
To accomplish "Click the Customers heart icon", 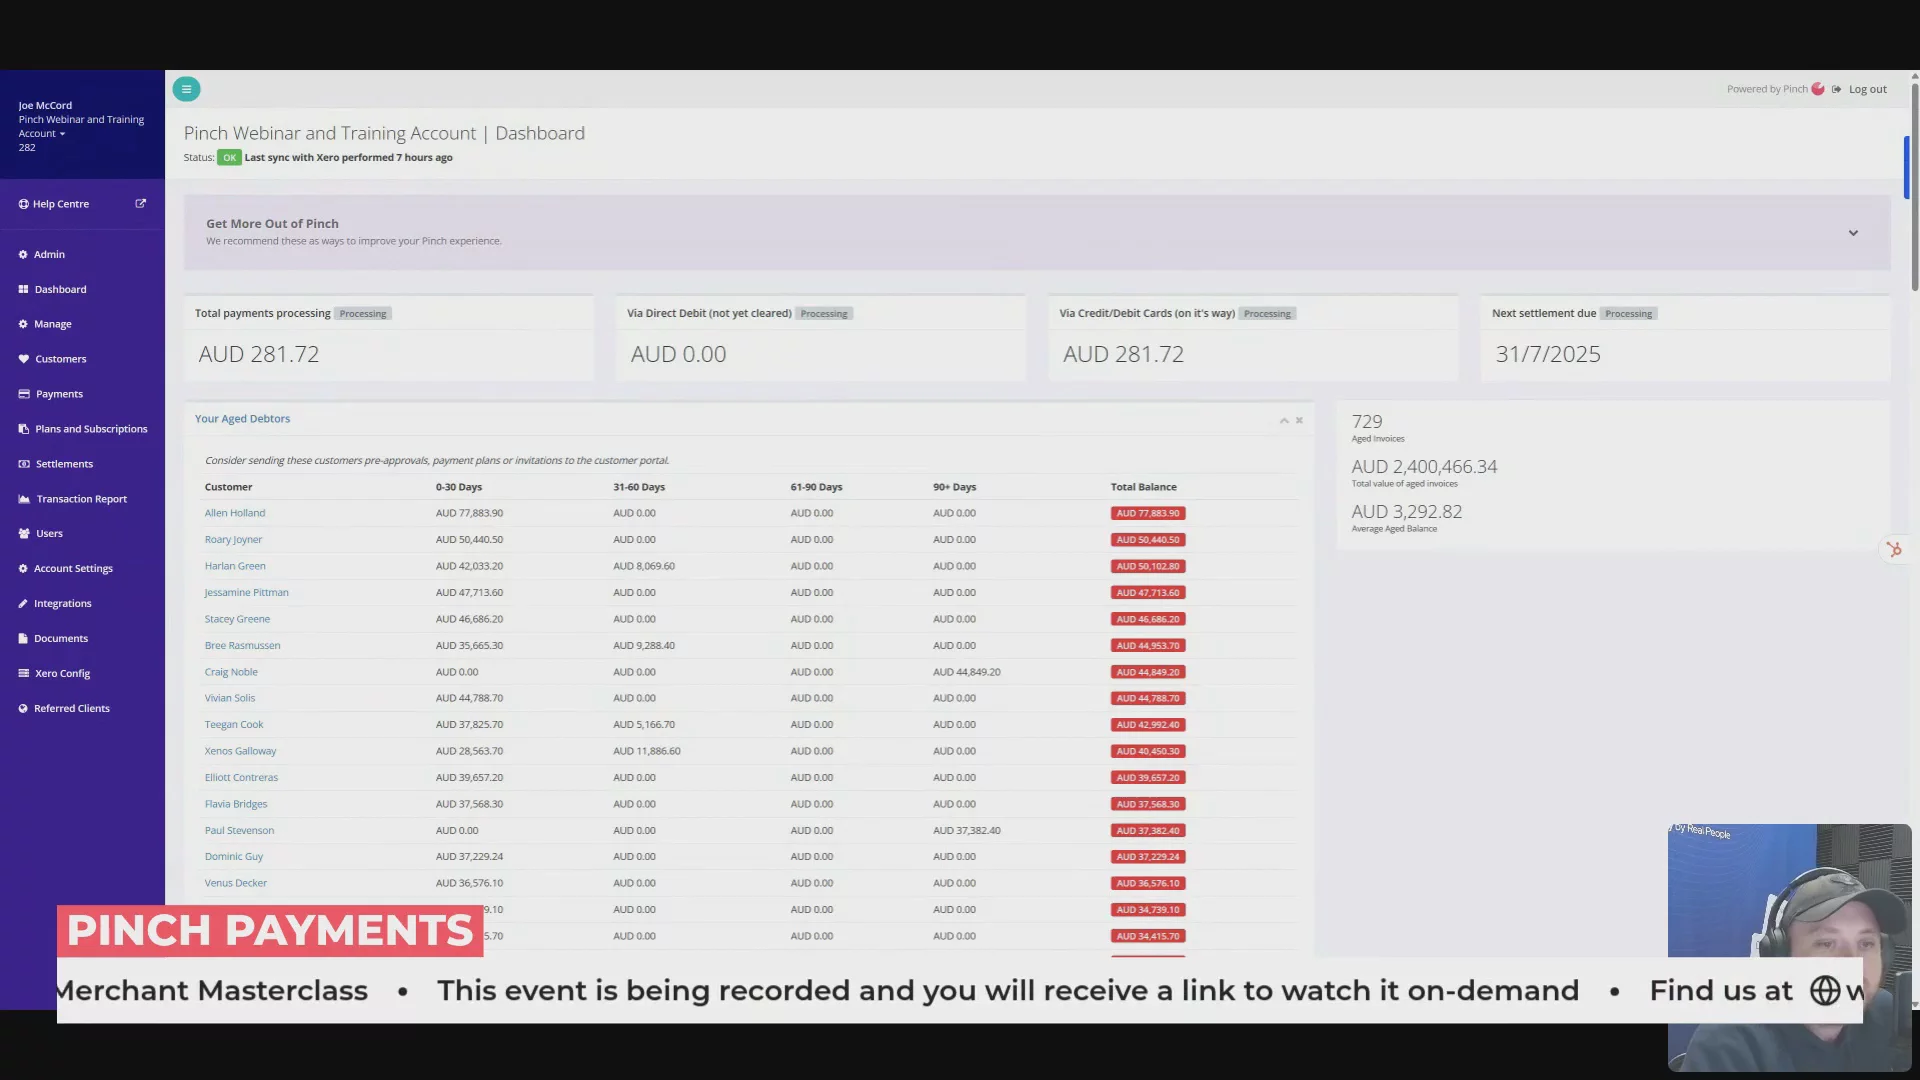I will click(23, 359).
